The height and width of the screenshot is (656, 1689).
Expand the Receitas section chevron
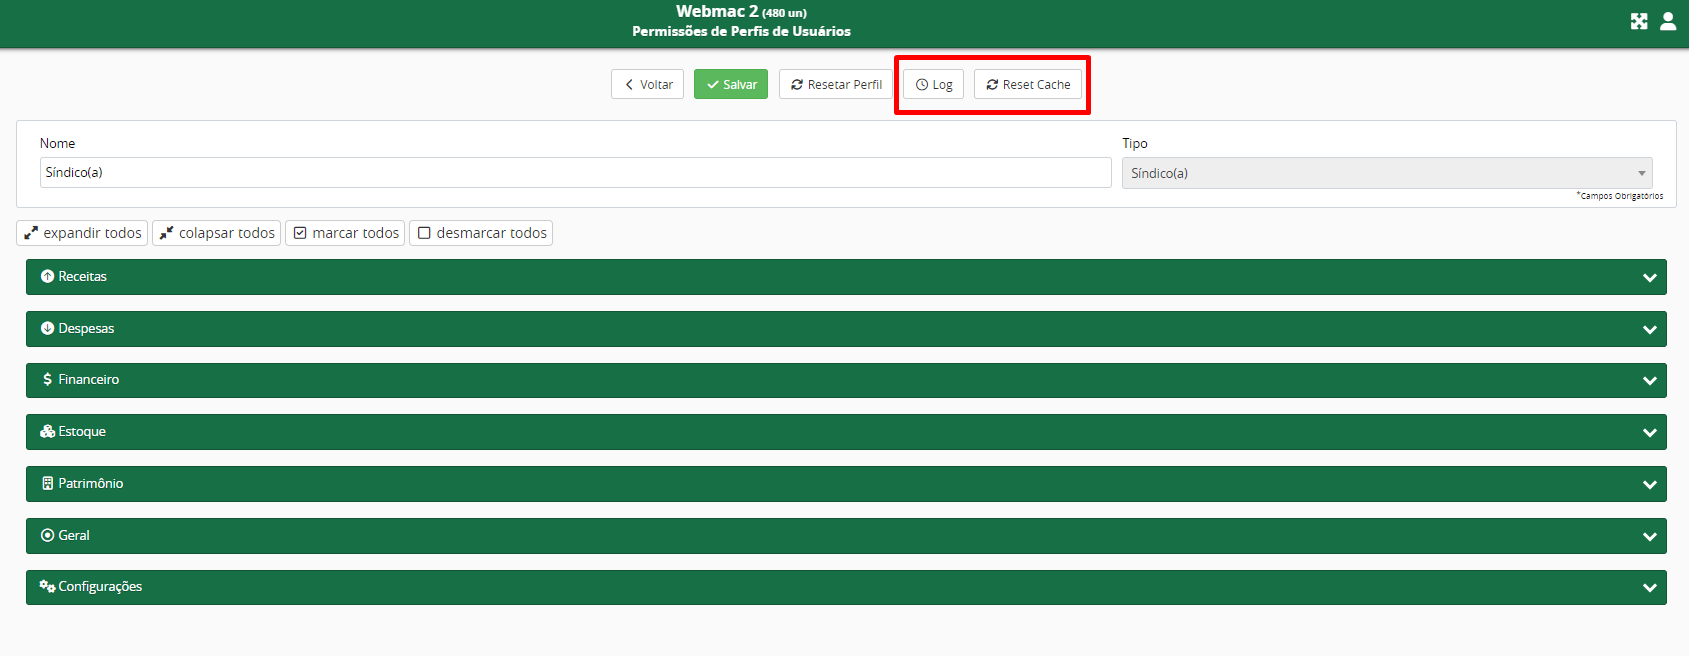1649,278
